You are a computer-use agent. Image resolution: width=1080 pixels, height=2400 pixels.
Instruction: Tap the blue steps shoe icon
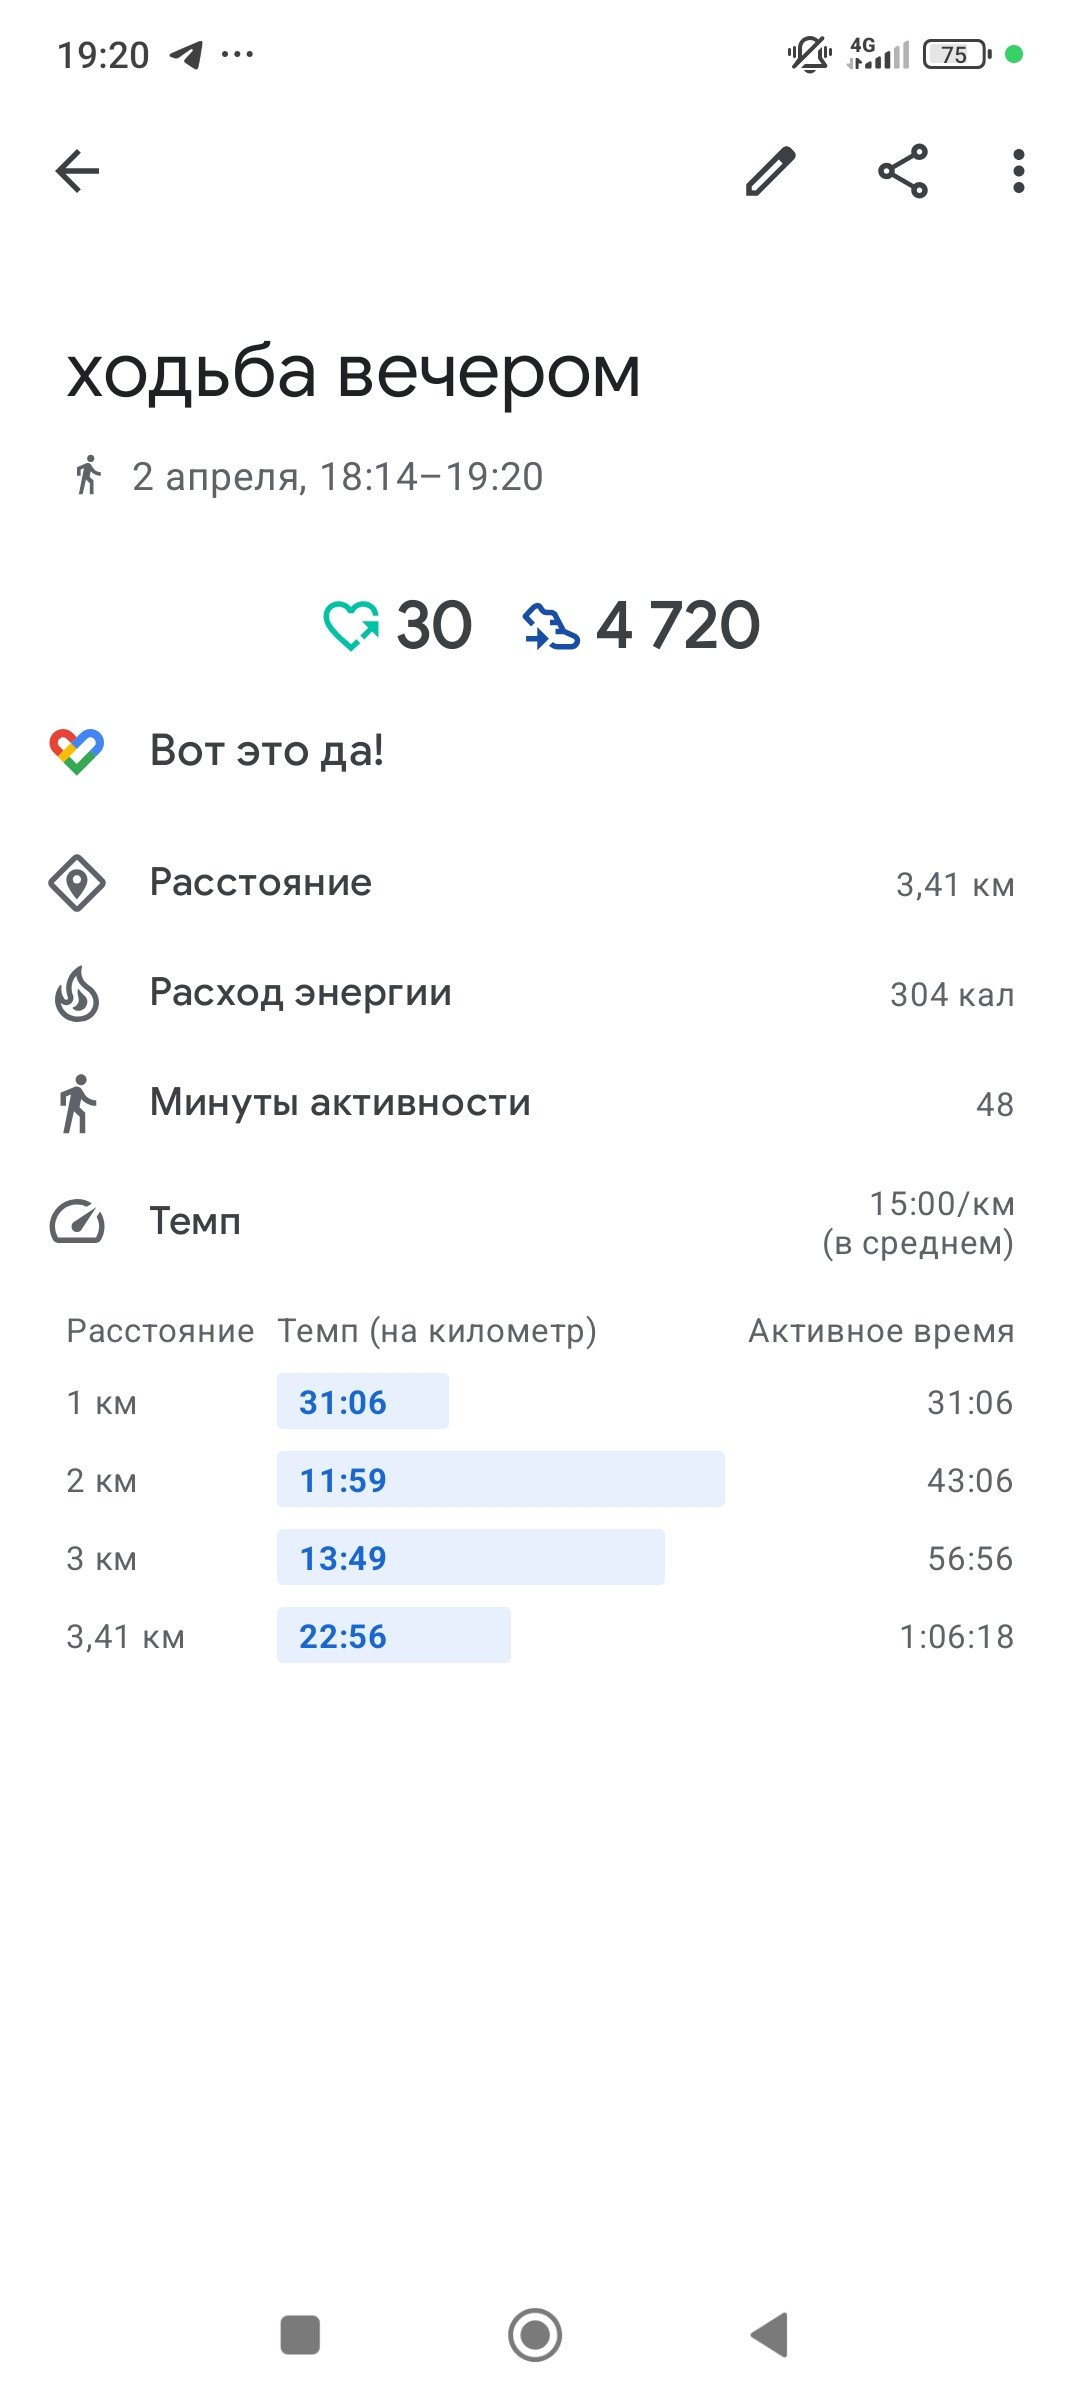(551, 626)
